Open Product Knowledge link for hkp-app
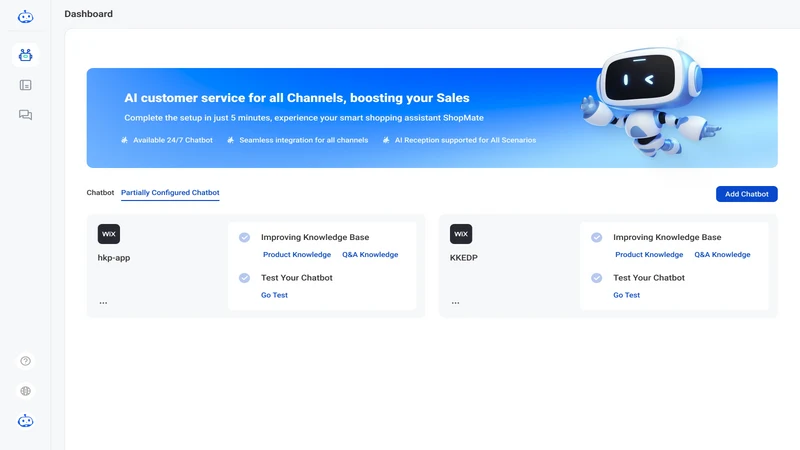 tap(297, 255)
